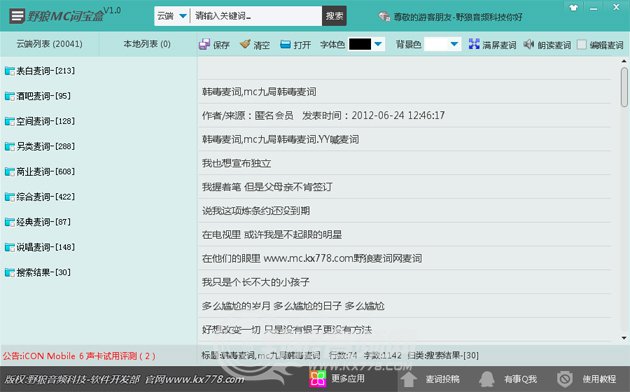
Task: Click the lyric line 我握着笔 但是父母亲不肯签订
Action: click(267, 187)
